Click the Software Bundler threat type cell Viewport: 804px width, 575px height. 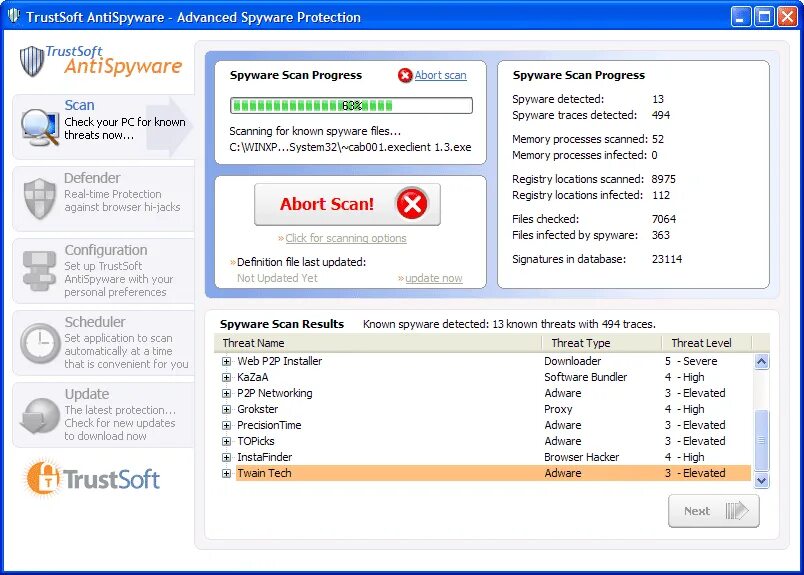pyautogui.click(x=586, y=377)
